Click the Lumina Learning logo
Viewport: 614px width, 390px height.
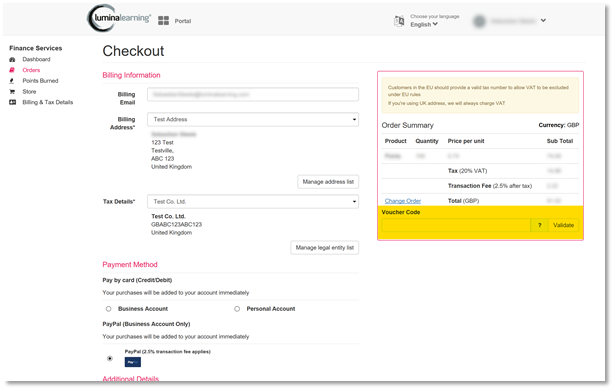coord(119,18)
